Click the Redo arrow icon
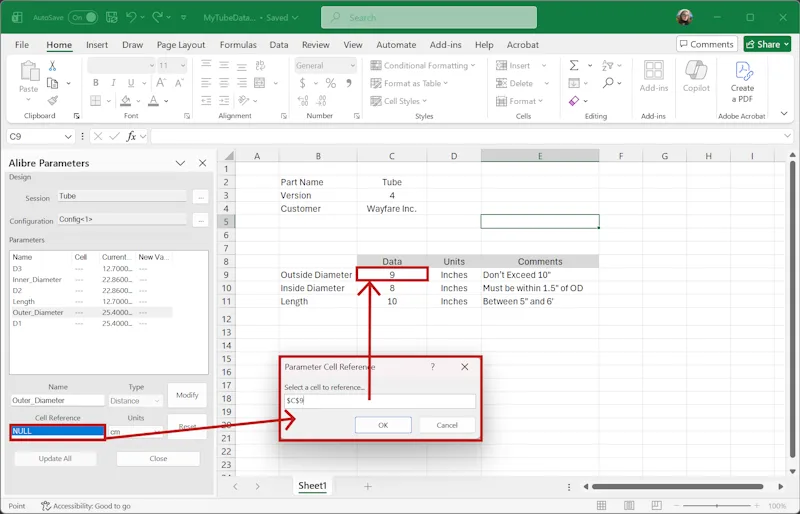This screenshot has width=800, height=514. coord(158,17)
